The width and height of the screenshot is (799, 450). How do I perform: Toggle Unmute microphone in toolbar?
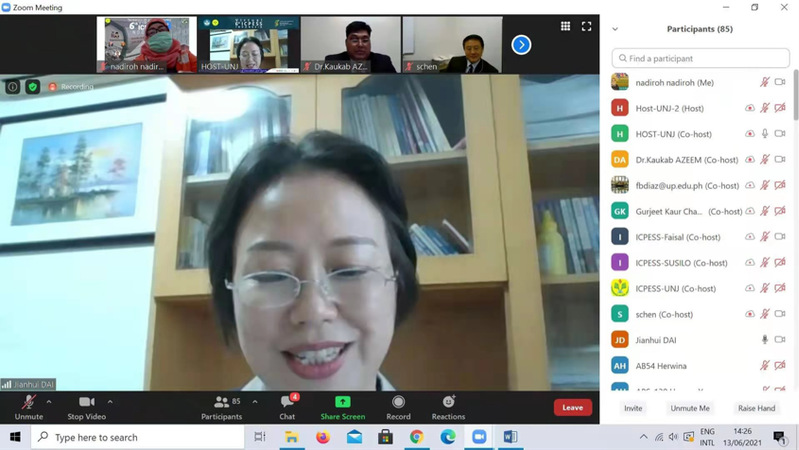(x=28, y=405)
